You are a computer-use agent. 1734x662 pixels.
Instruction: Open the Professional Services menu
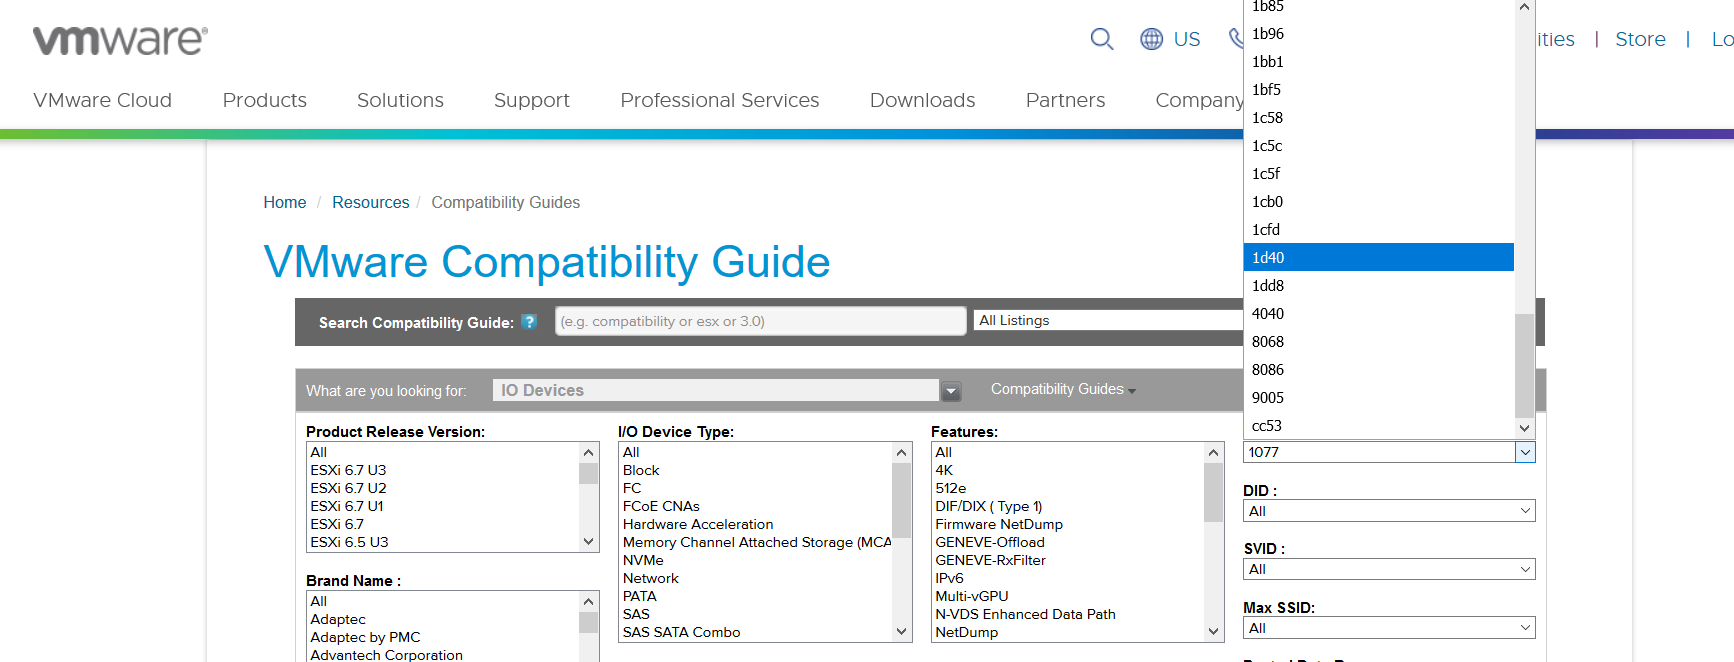[x=720, y=100]
